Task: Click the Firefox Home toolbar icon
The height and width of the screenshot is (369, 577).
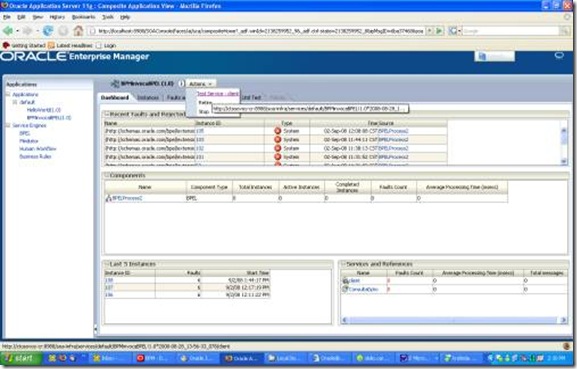Action: [78, 31]
